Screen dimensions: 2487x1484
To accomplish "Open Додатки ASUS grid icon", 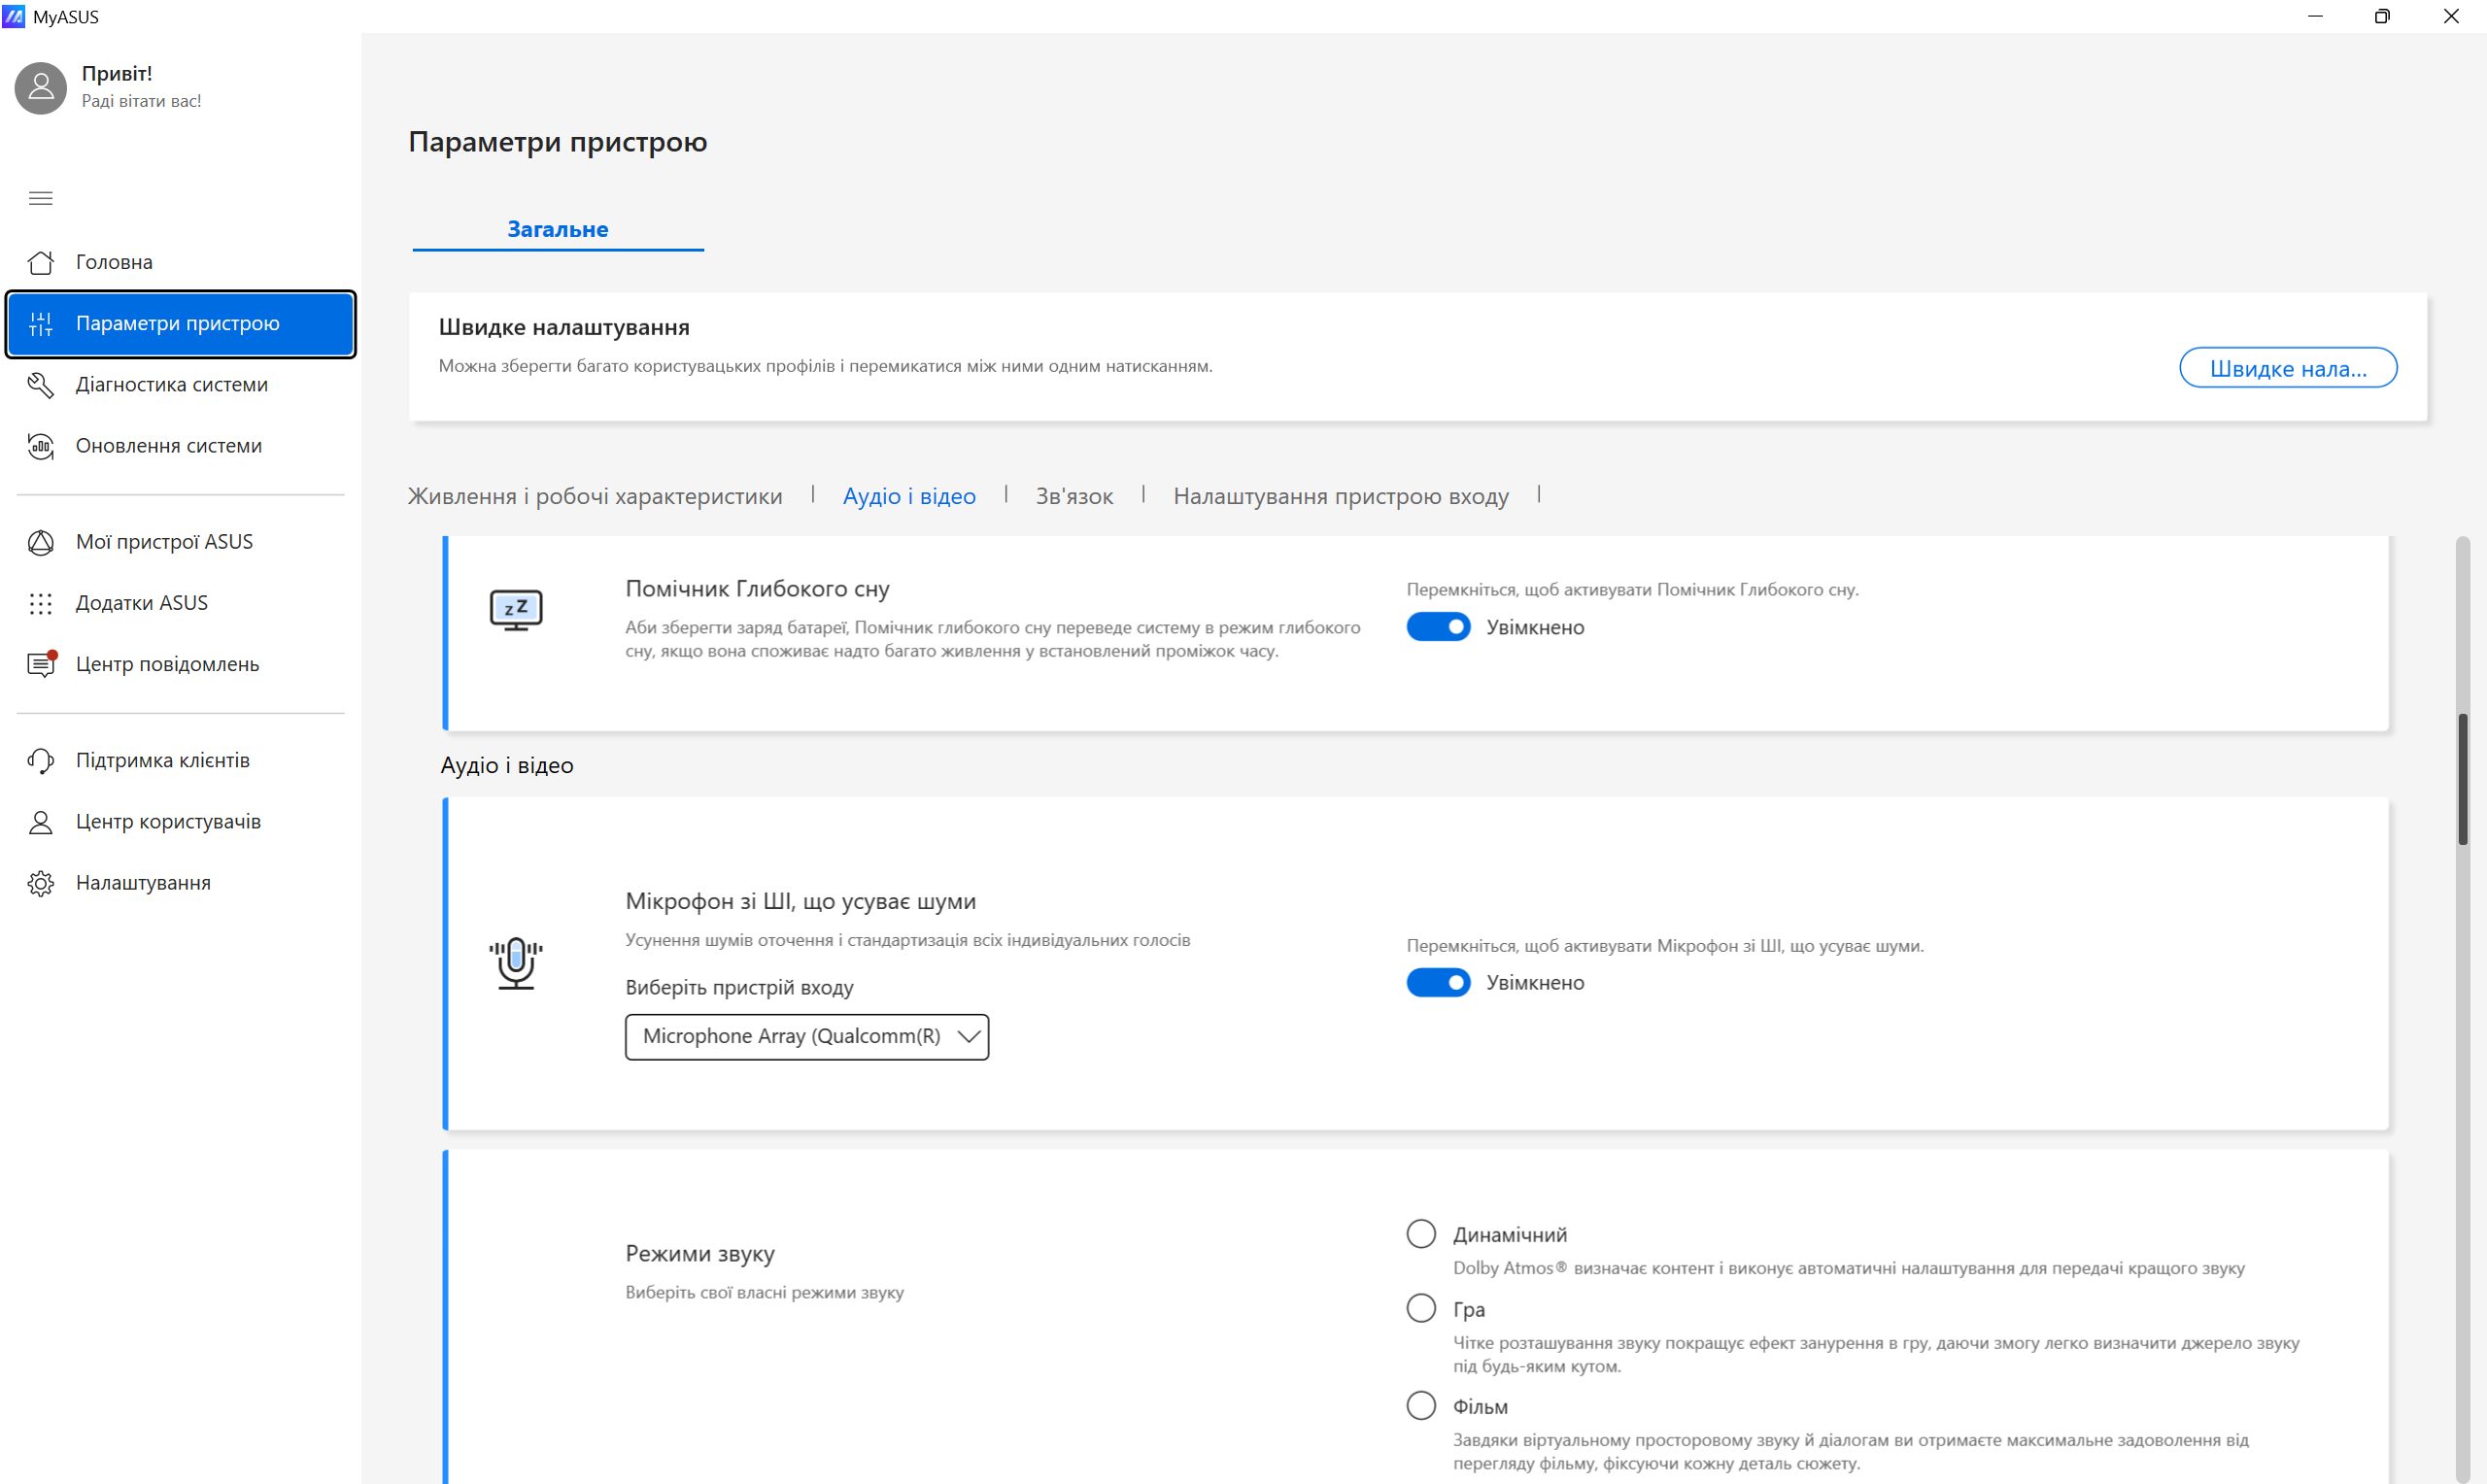I will tap(41, 603).
